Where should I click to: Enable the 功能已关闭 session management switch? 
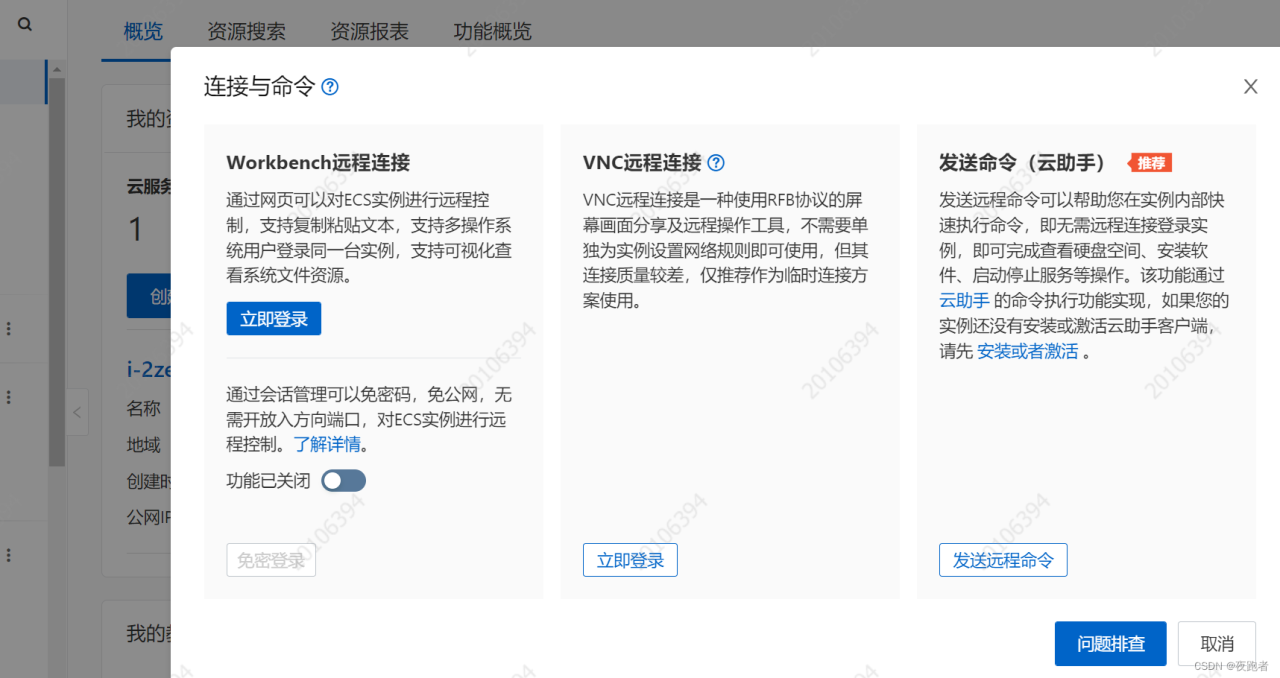coord(344,481)
